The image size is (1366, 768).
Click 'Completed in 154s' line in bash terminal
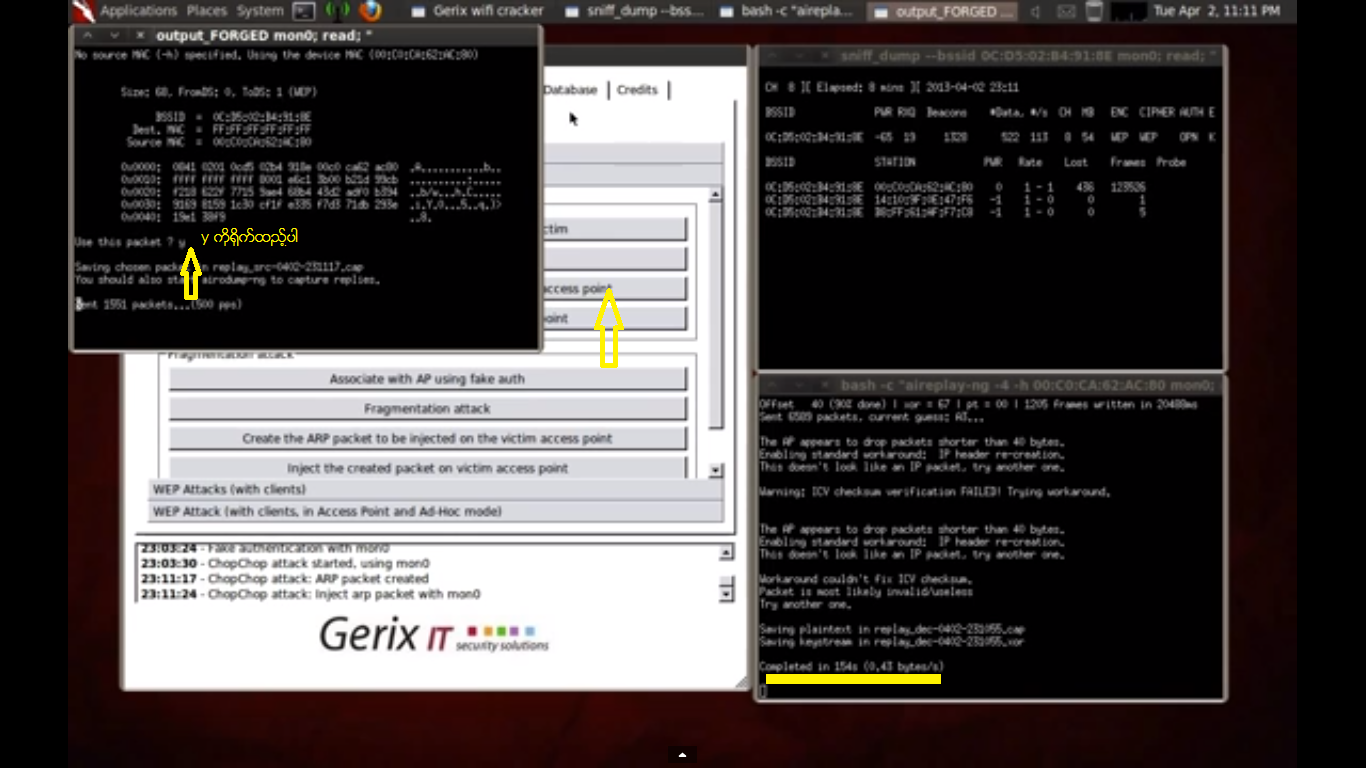click(852, 667)
